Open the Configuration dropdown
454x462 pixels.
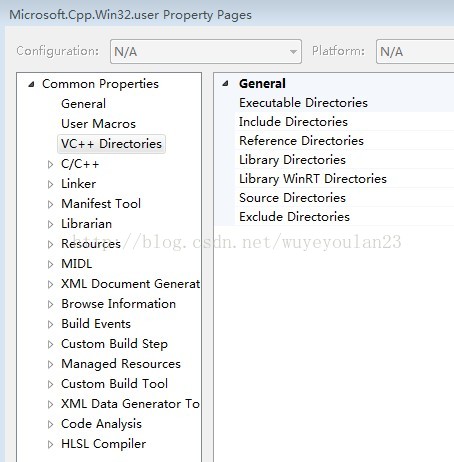(206, 52)
